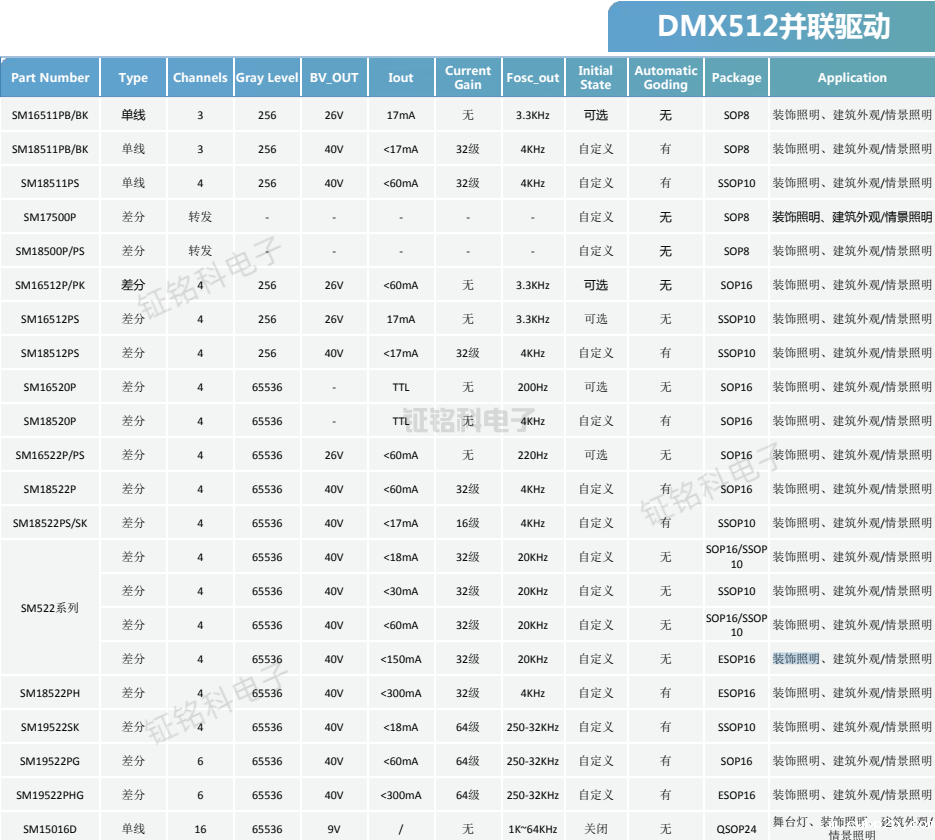The height and width of the screenshot is (840, 935).
Task: Click the Fosc_out column header
Action: 533,77
